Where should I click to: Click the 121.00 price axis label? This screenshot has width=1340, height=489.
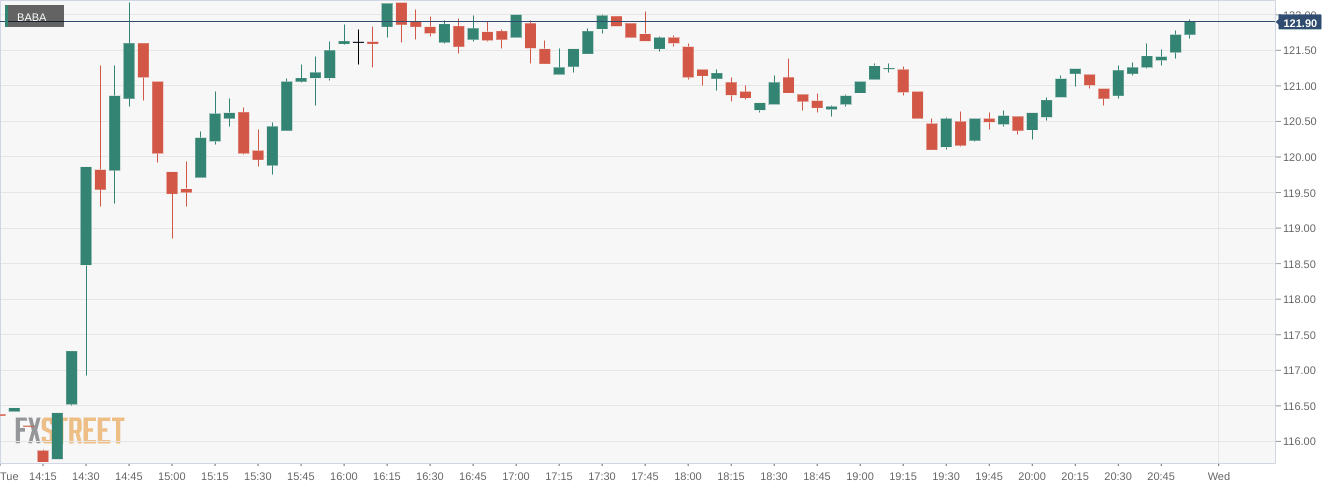pyautogui.click(x=1299, y=86)
